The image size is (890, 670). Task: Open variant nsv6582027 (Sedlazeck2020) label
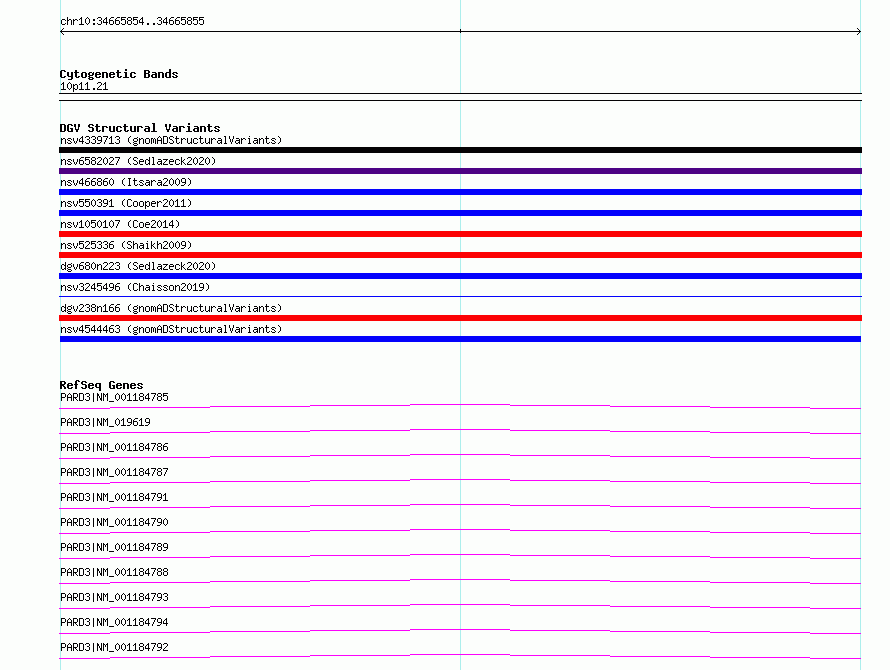pos(138,161)
